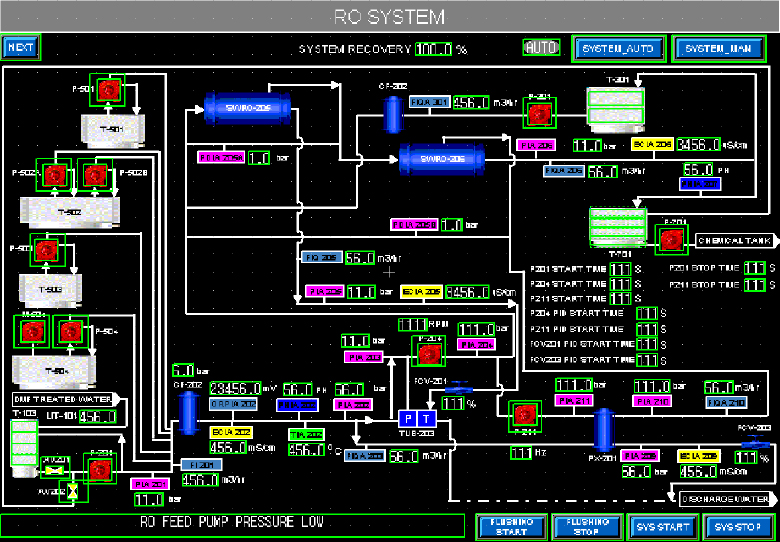Click the T button of TUB-203
This screenshot has width=780, height=542.
[x=427, y=419]
